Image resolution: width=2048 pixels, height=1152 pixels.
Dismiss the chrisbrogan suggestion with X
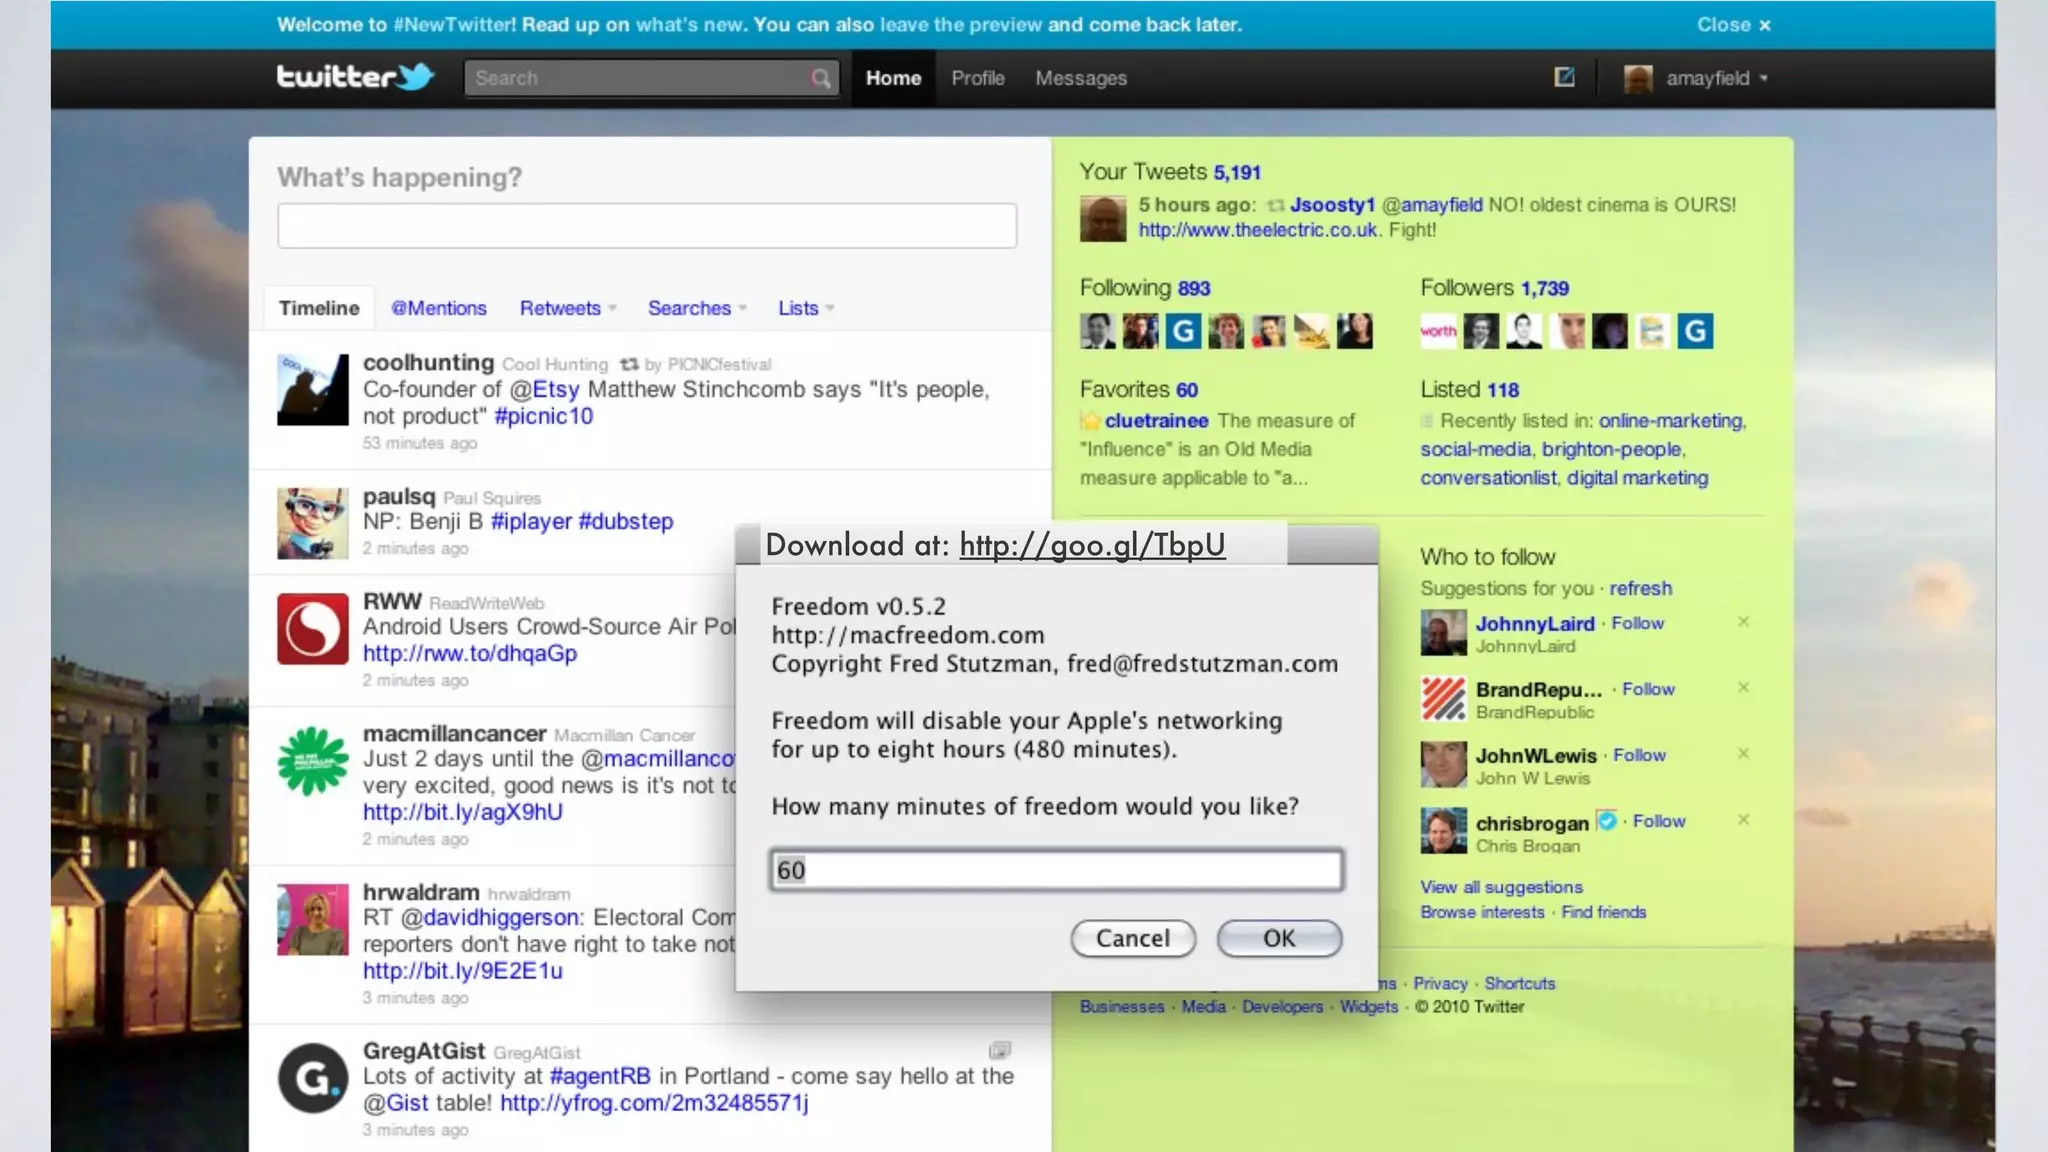tap(1743, 820)
